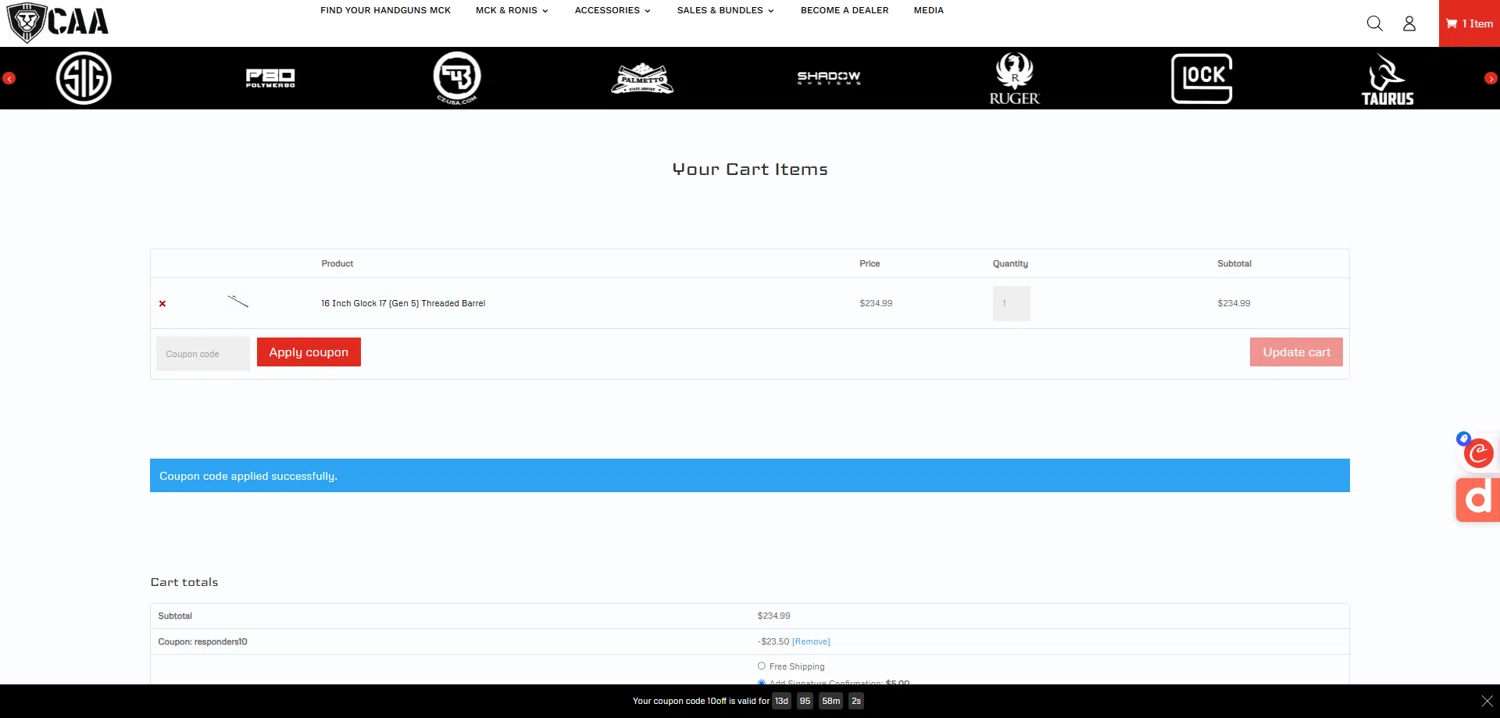Remove the Glock 17 barrel with the red X
Screen dimensions: 1500x718
pyautogui.click(x=162, y=303)
